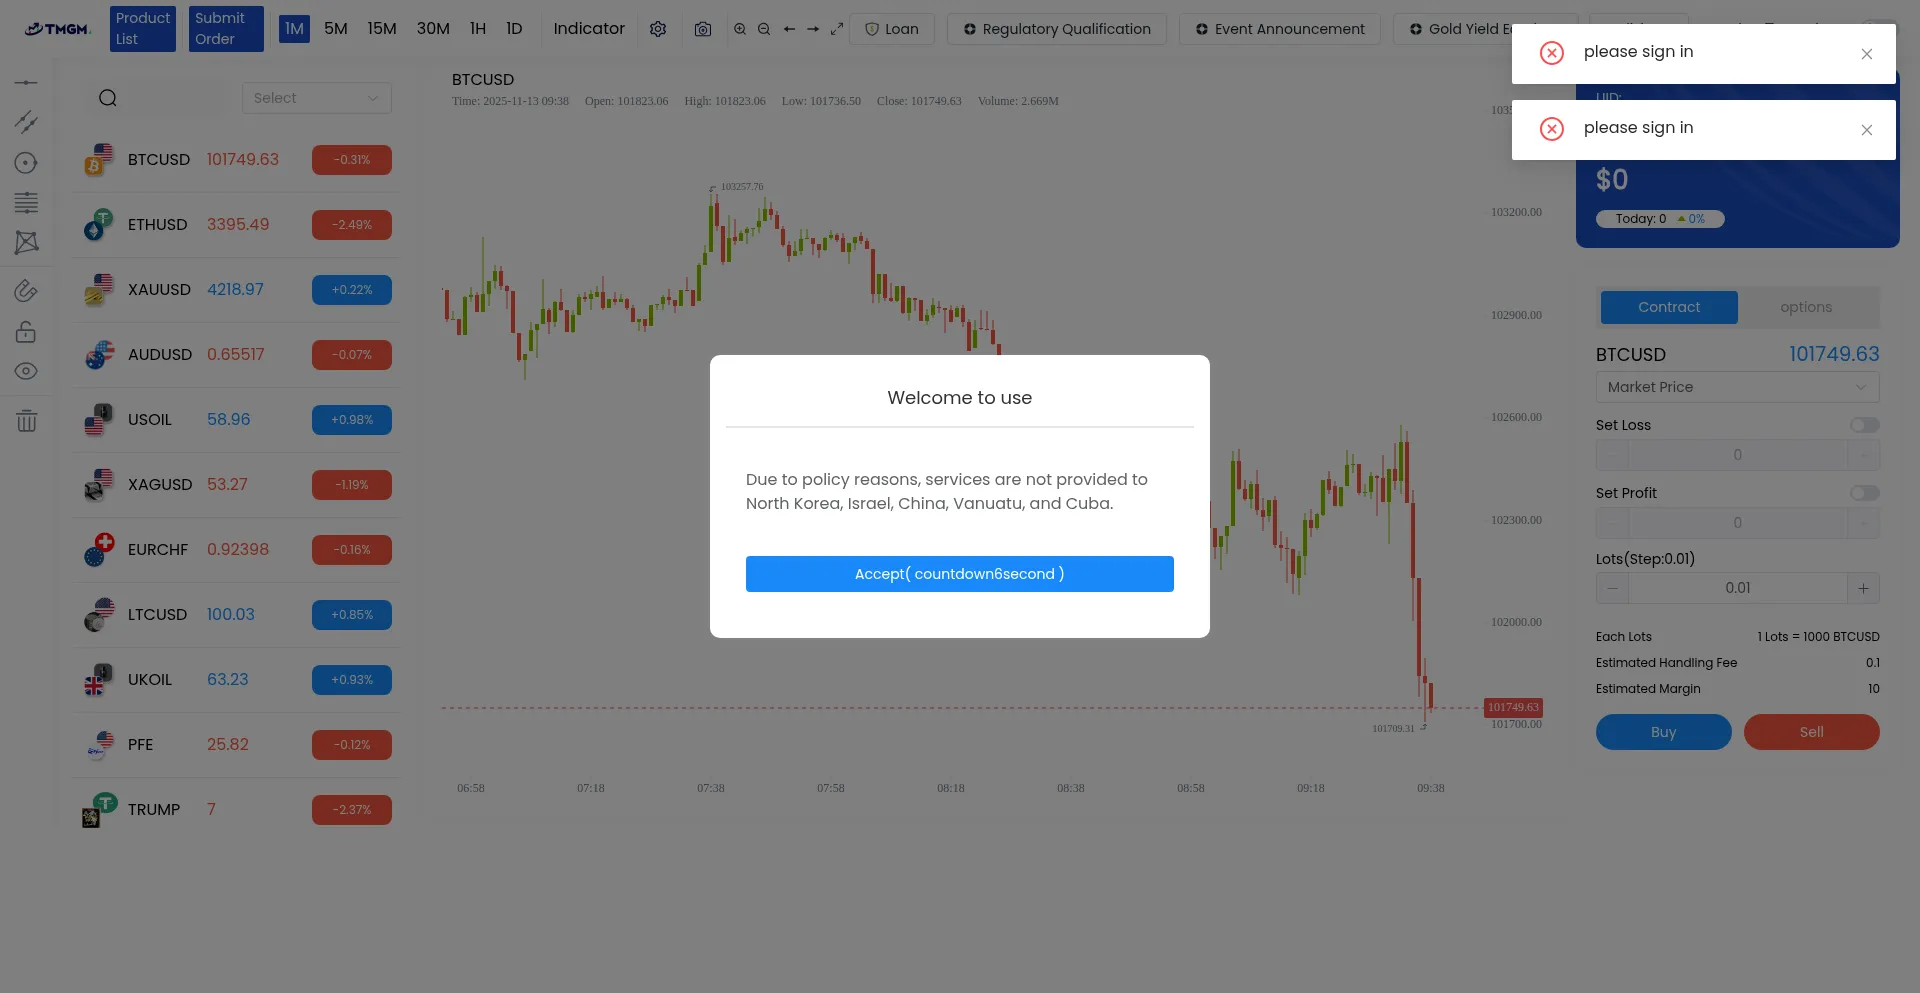Switch to the options tab
Screen dimensions: 1920x993
coord(1806,307)
